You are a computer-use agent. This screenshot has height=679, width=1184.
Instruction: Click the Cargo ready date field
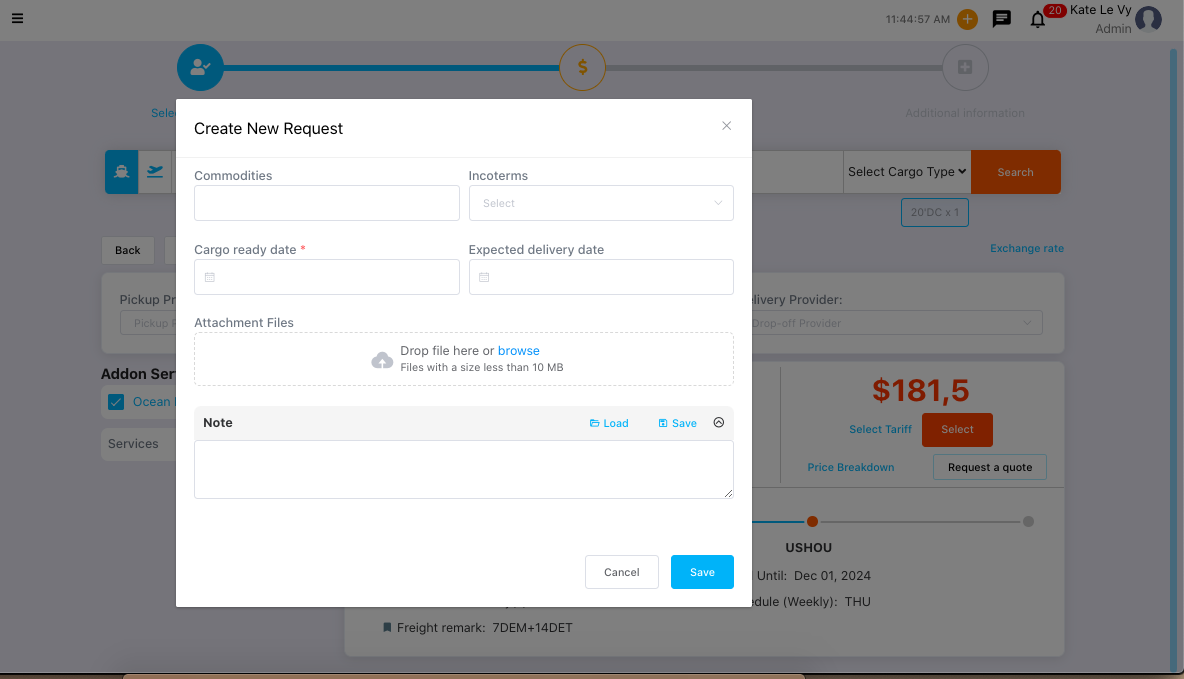point(327,277)
